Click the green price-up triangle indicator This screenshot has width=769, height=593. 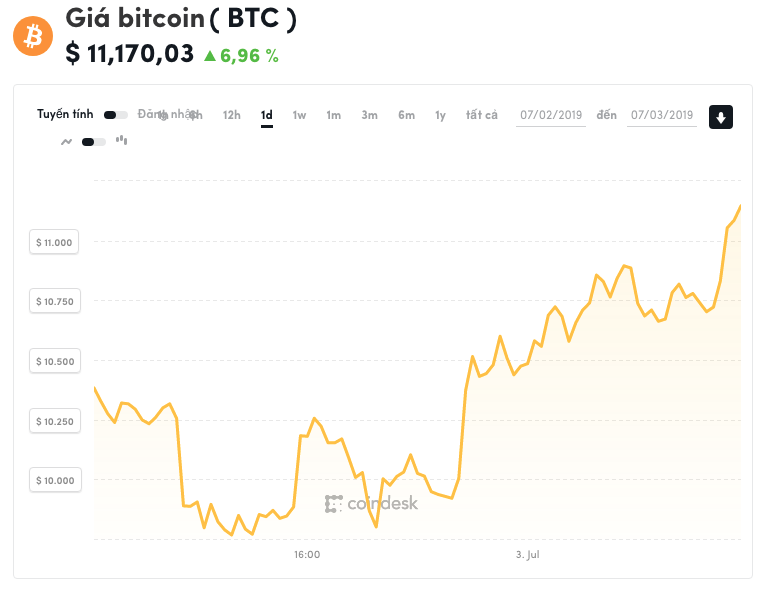pyautogui.click(x=210, y=56)
